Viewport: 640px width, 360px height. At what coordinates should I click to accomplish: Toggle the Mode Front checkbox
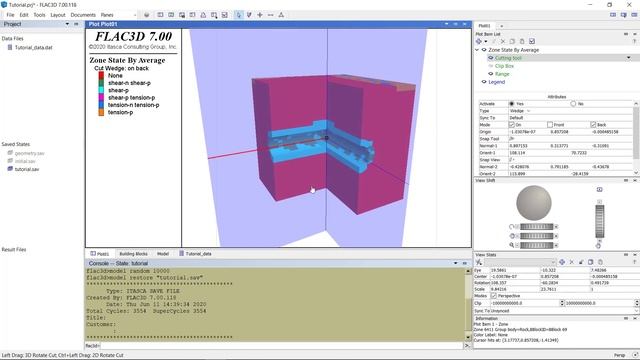tap(549, 124)
